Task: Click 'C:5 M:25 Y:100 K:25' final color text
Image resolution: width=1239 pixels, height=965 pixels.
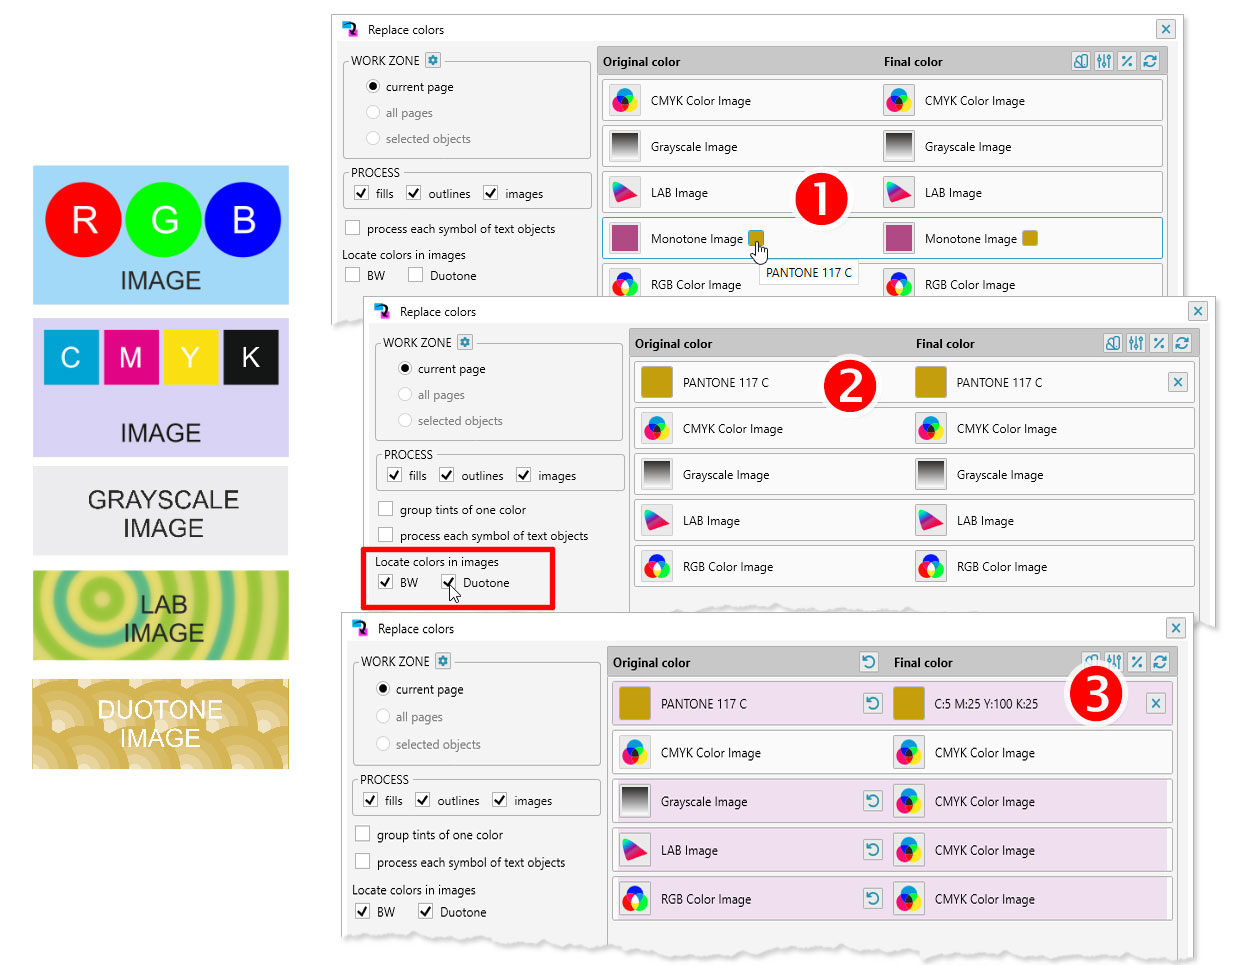Action: point(986,704)
